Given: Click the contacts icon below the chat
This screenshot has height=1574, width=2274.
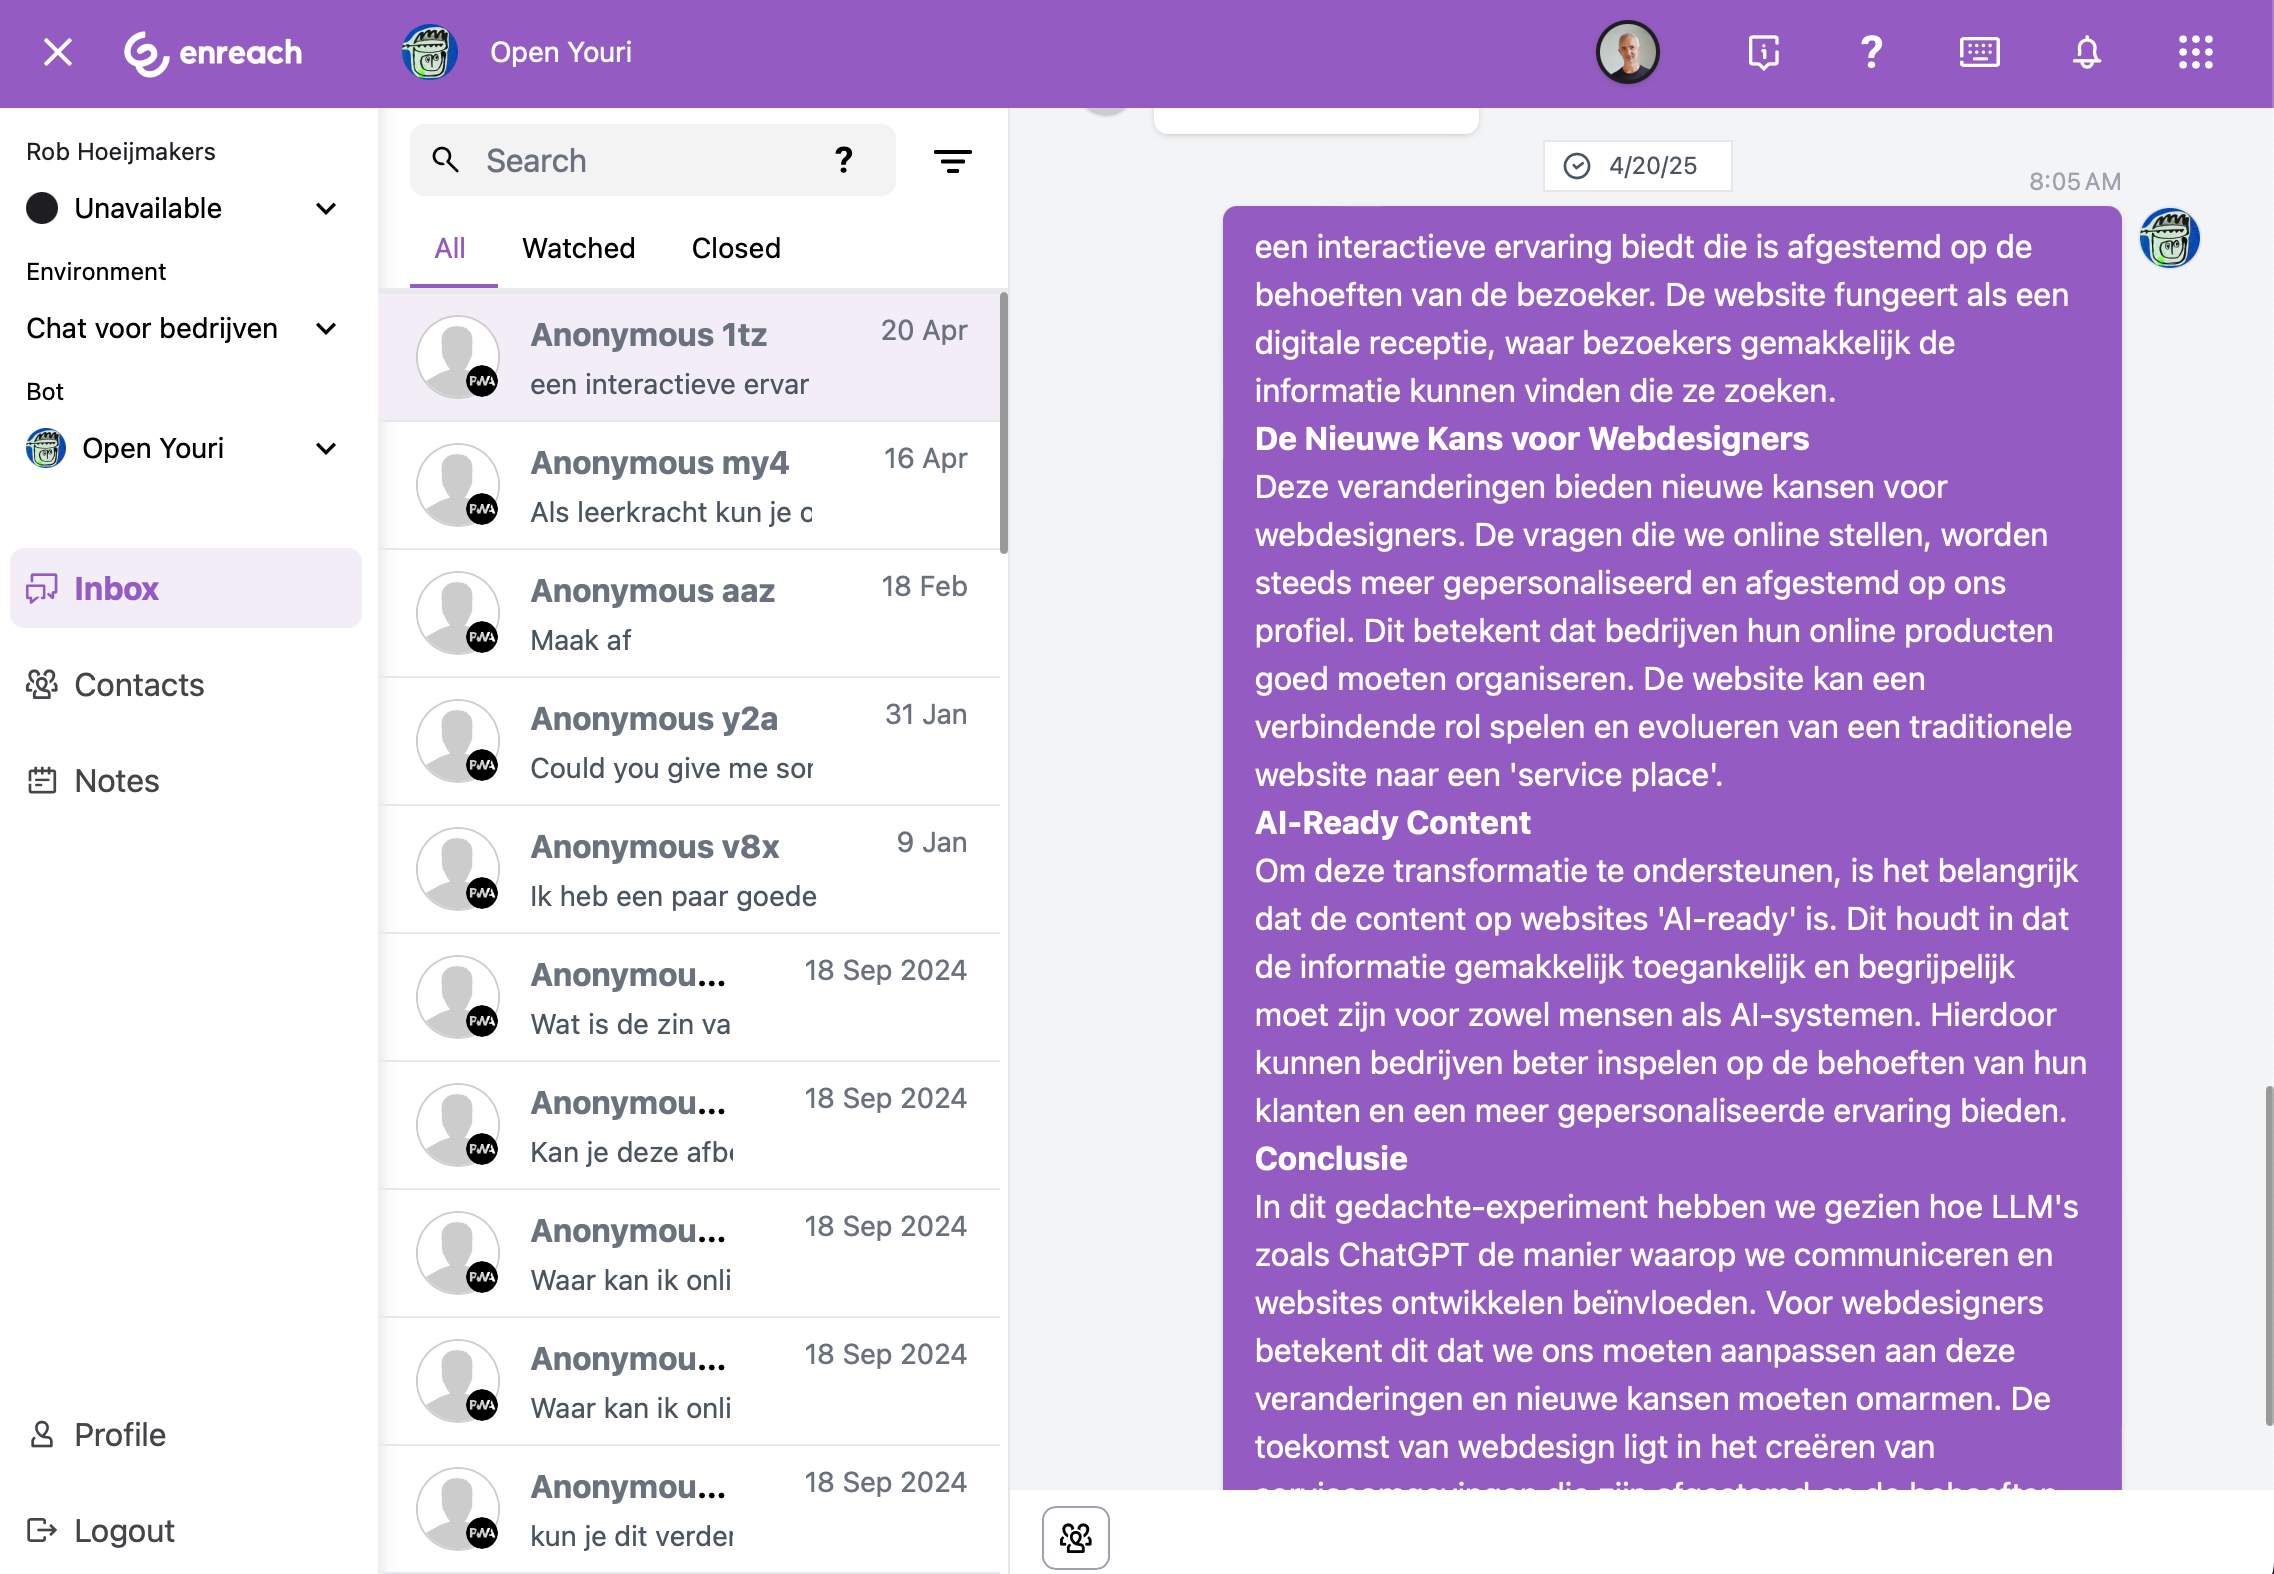Looking at the screenshot, I should point(1075,1537).
